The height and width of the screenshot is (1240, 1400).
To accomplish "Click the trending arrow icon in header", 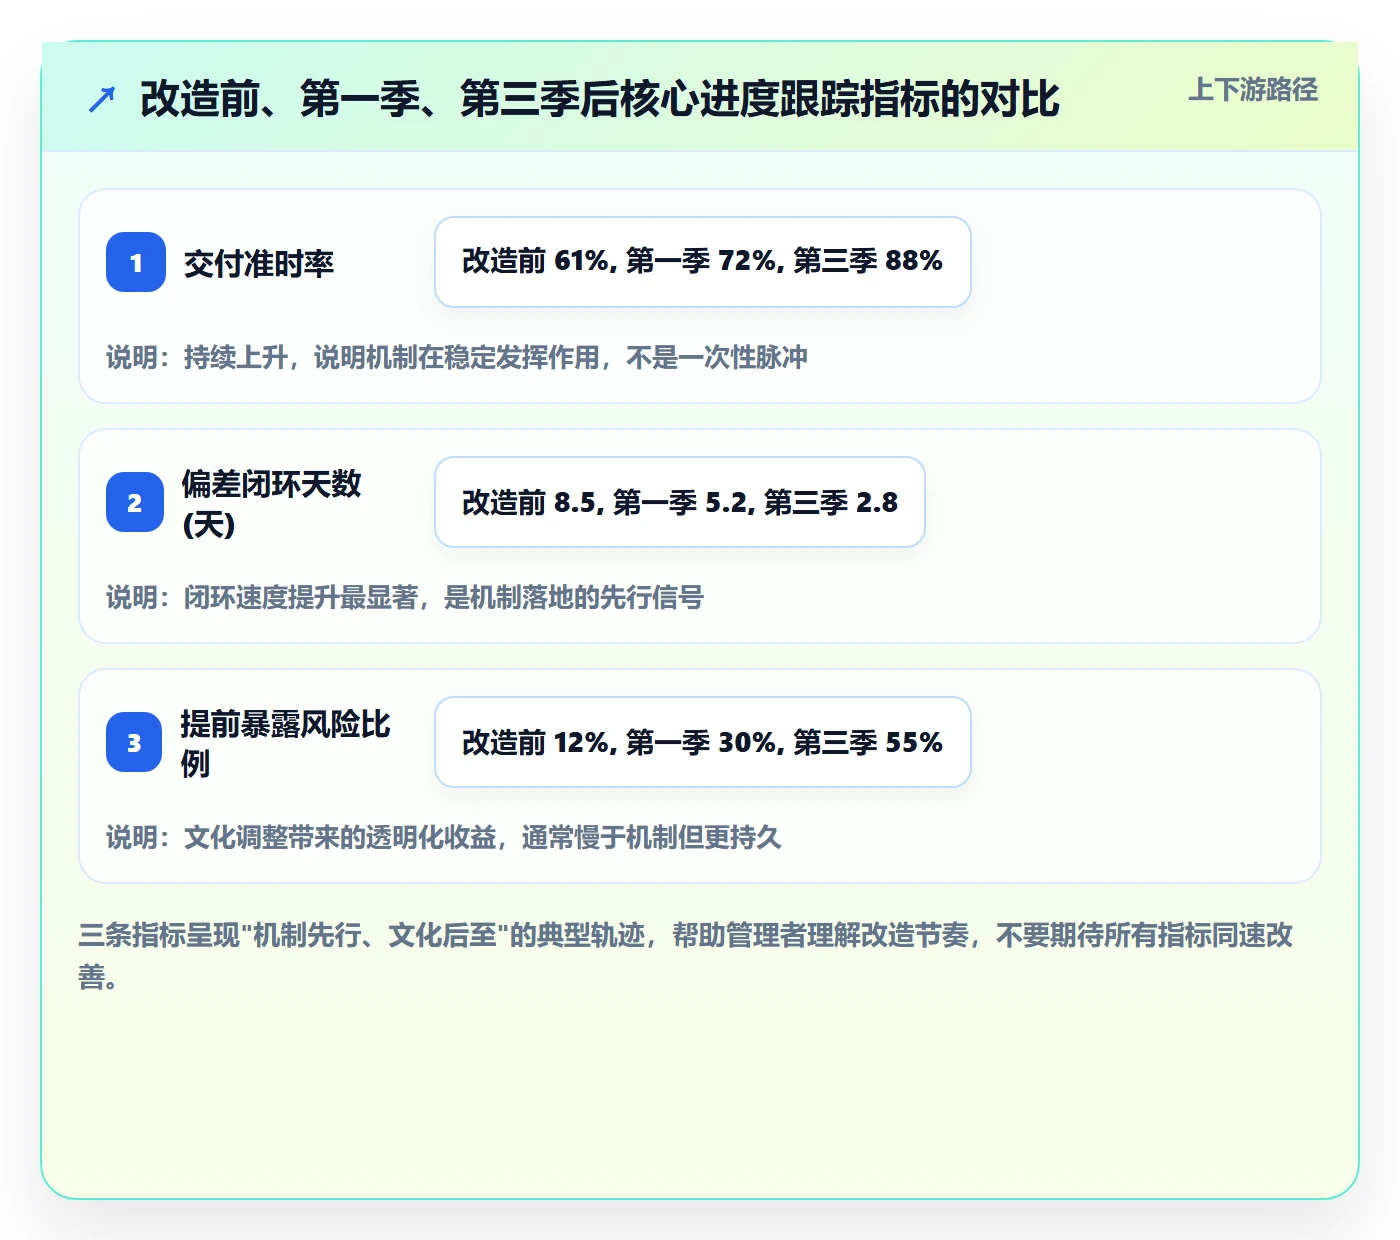I will 102,99.
